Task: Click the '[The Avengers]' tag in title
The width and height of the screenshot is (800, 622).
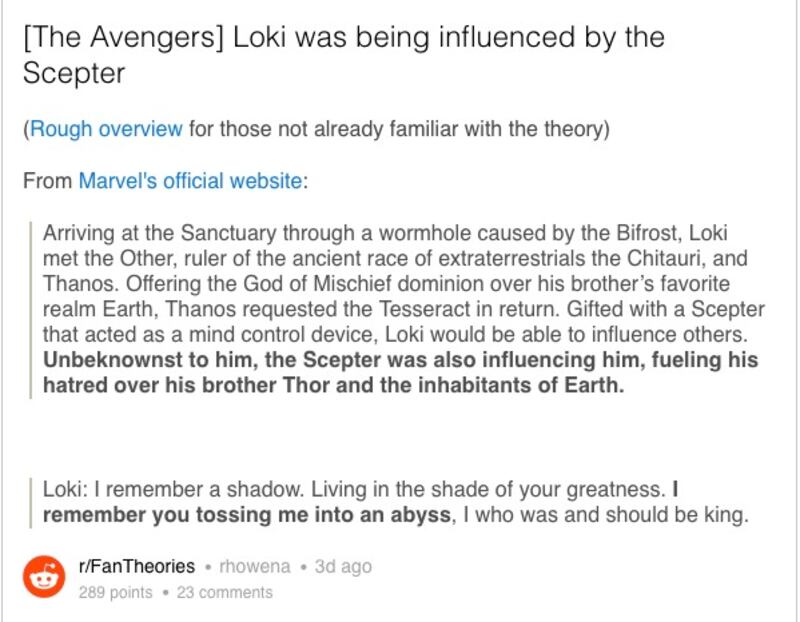Action: coord(123,37)
